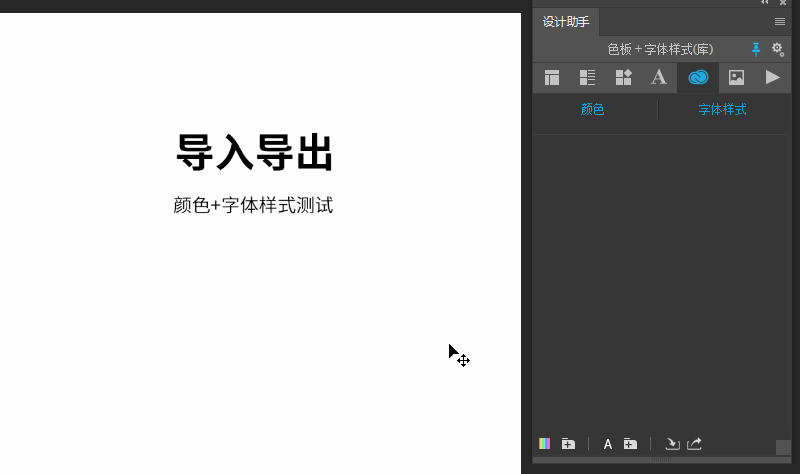The image size is (800, 474).
Task: Click the panel bottom resize grip handle
Action: click(661, 459)
